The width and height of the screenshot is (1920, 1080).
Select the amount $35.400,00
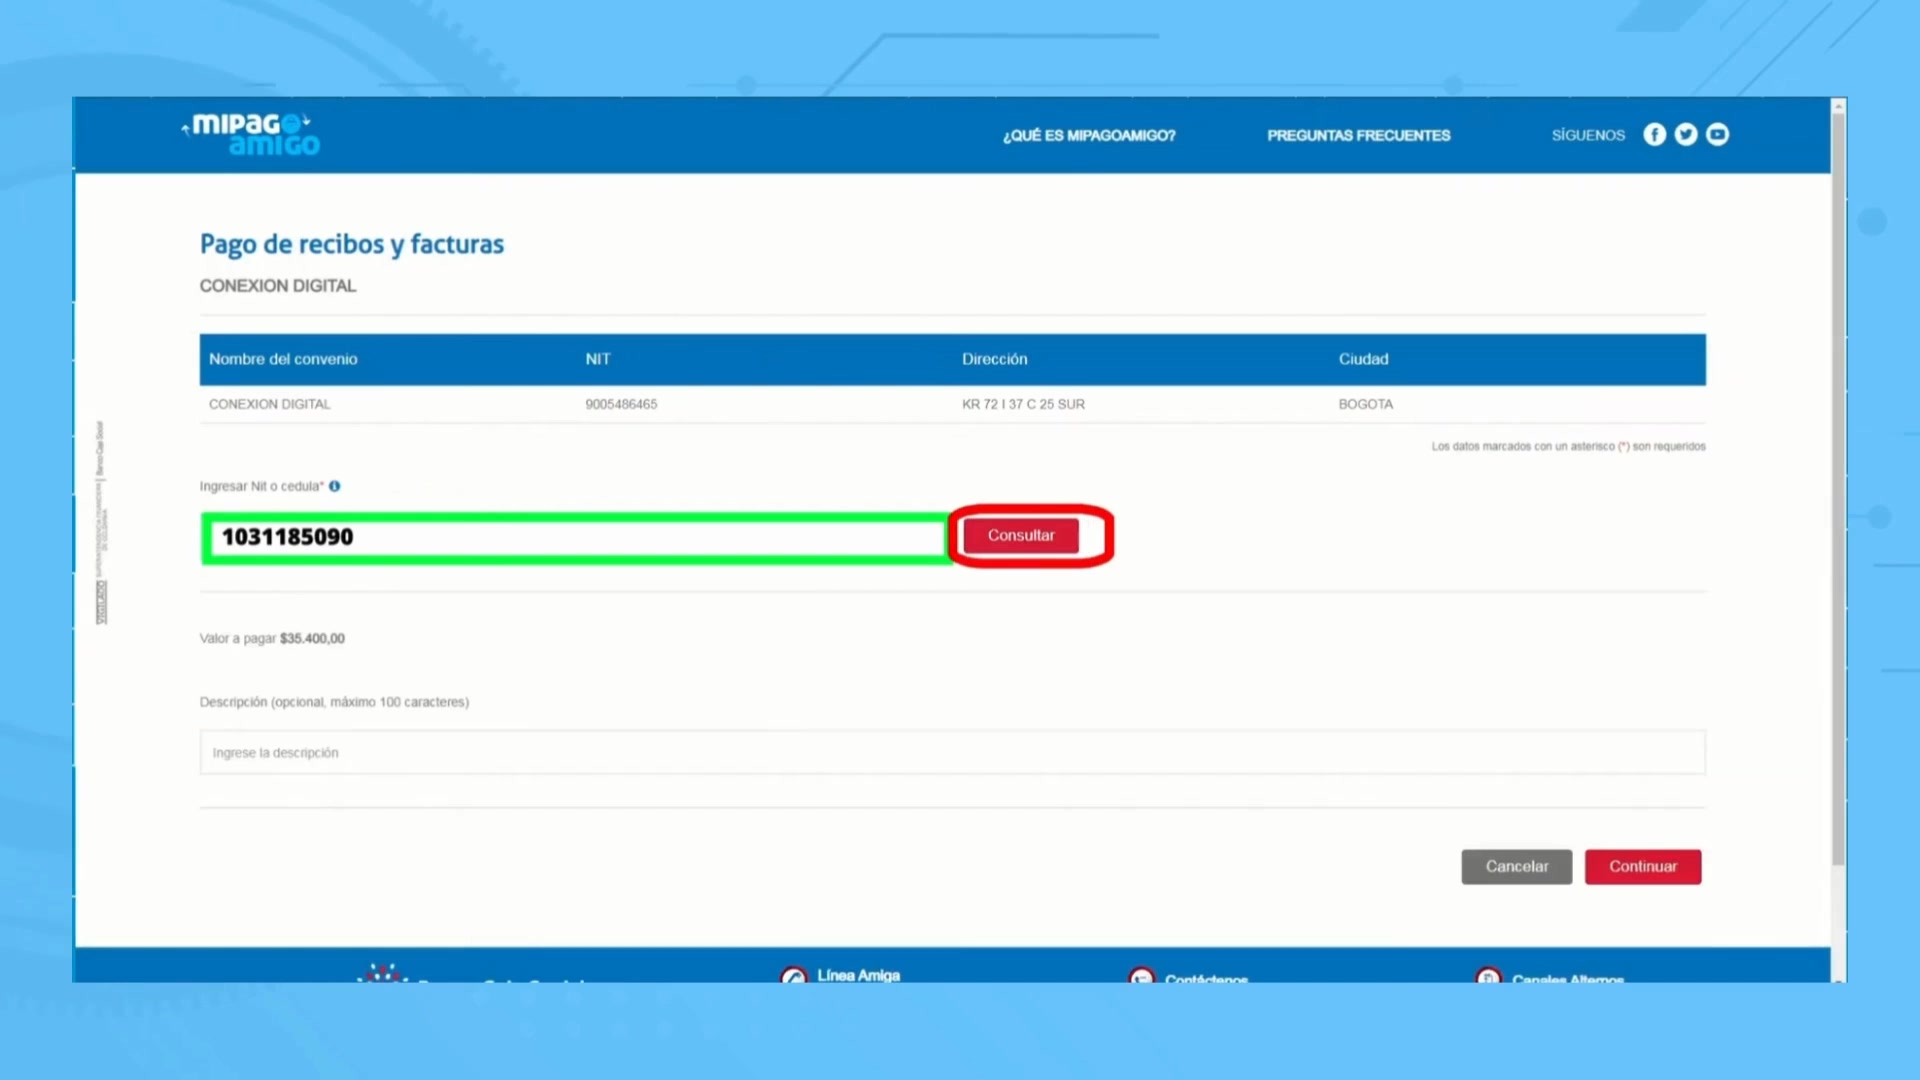click(312, 639)
